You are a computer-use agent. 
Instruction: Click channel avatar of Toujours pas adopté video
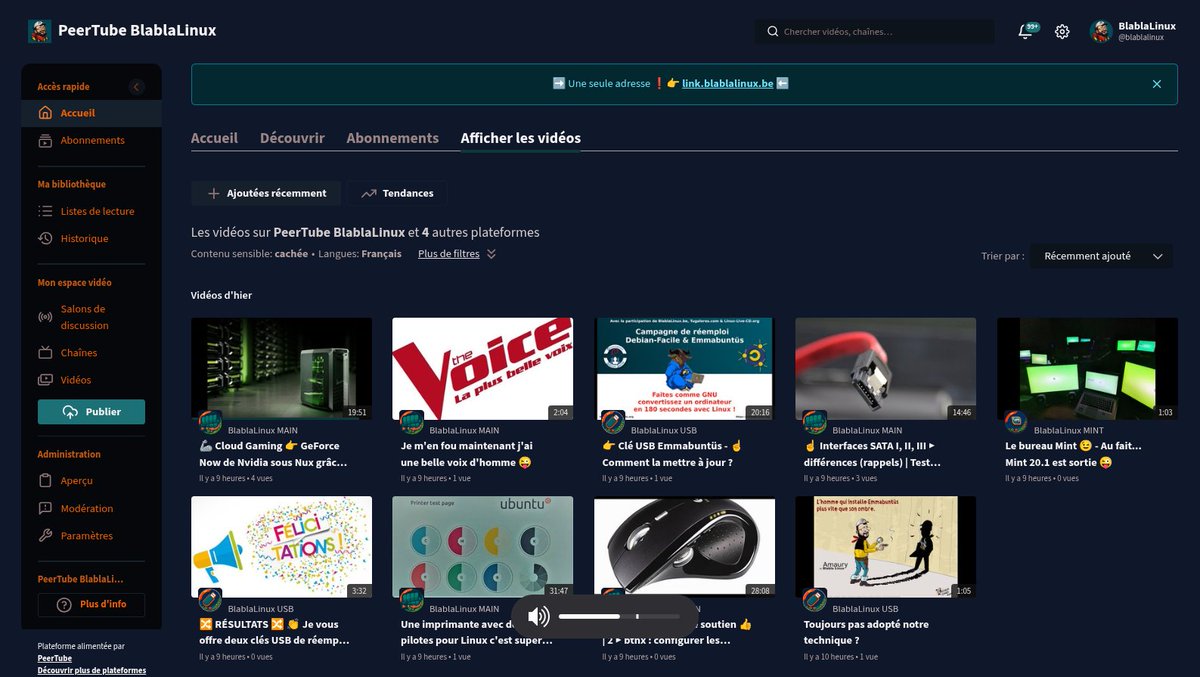[815, 600]
